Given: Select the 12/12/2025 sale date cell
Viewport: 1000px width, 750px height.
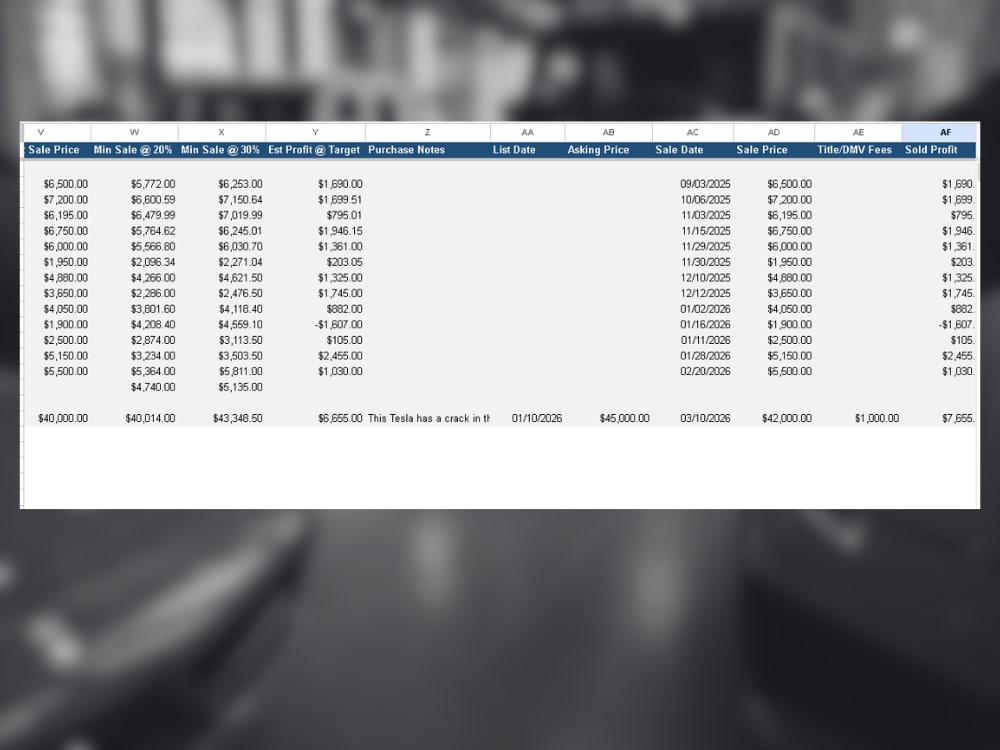Looking at the screenshot, I should 693,293.
